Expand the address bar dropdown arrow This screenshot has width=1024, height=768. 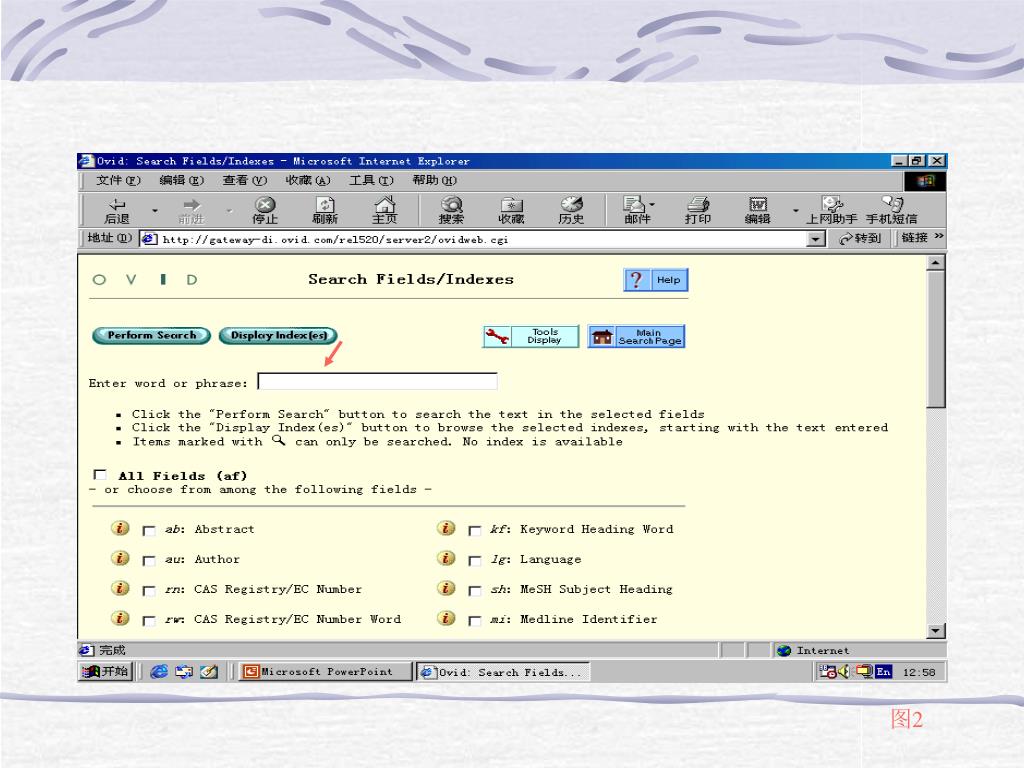(x=815, y=240)
